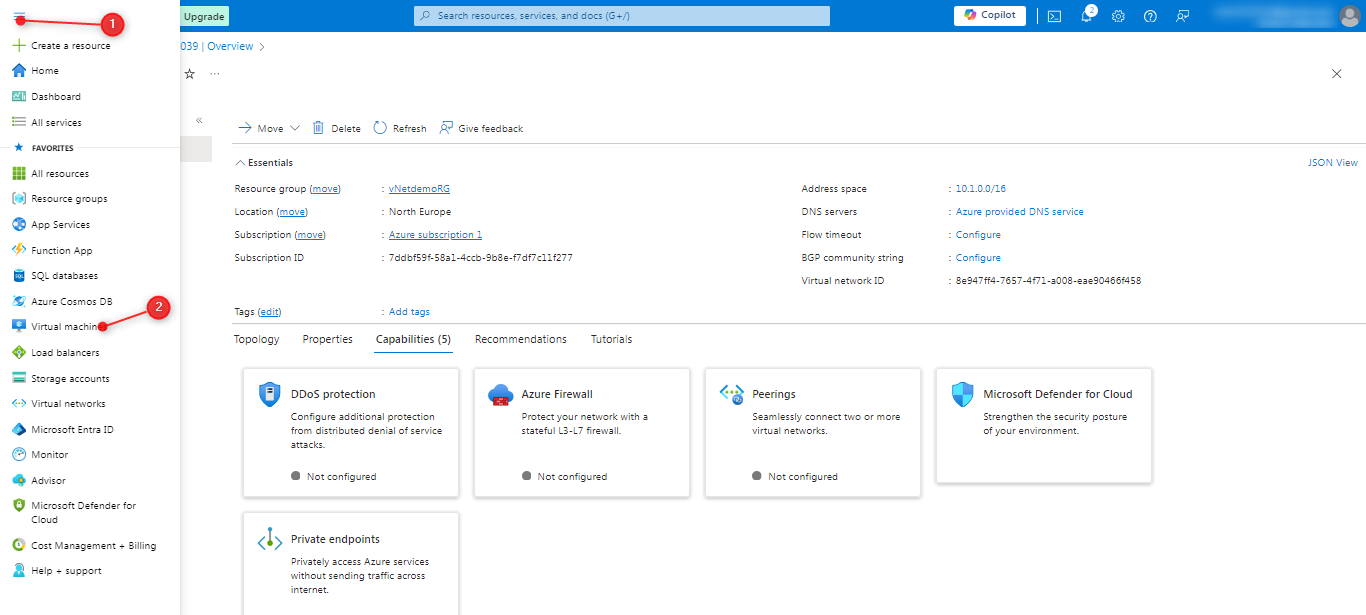Open the DDoS protection card
1366x615 pixels.
[x=351, y=432]
